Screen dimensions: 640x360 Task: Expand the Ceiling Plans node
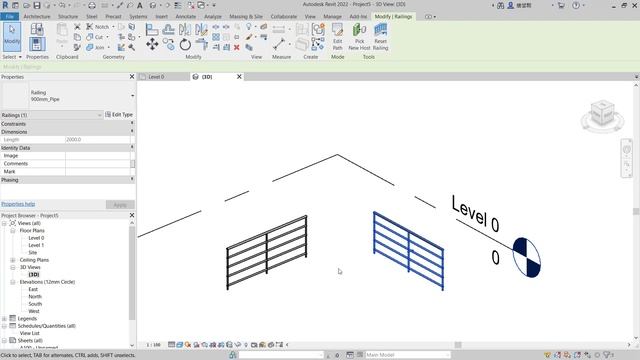13,260
